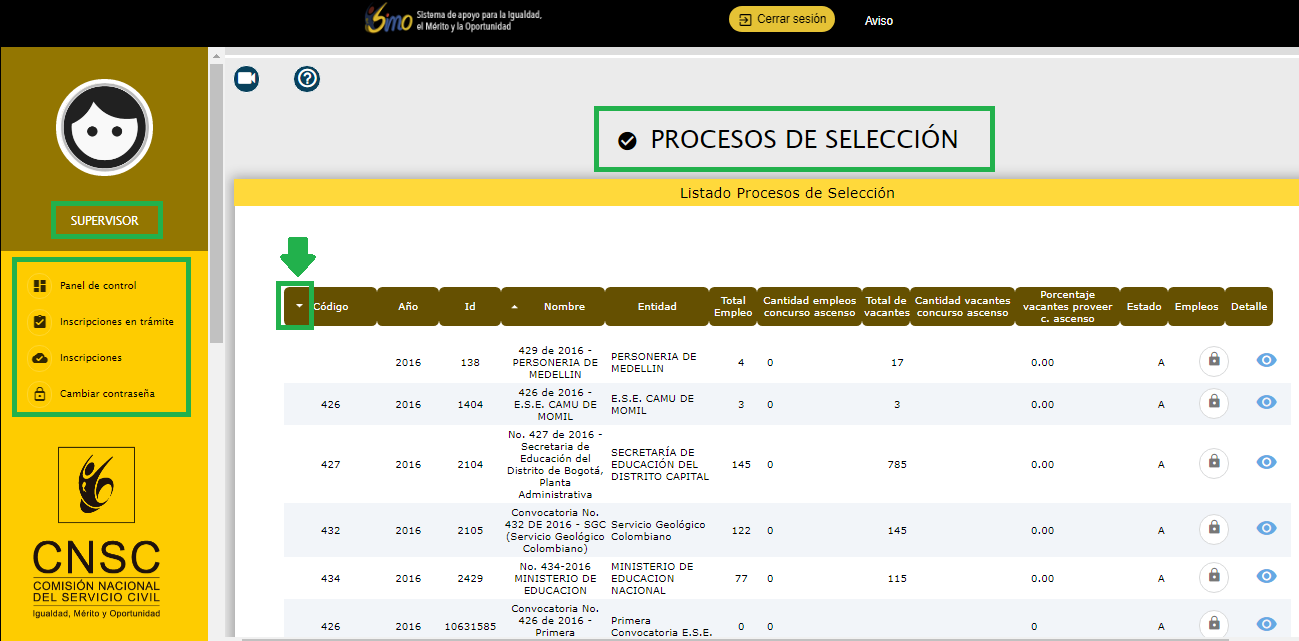Click lock icon for Servicio Geológico Colombiano row
Image resolution: width=1299 pixels, height=641 pixels.
pos(1213,528)
